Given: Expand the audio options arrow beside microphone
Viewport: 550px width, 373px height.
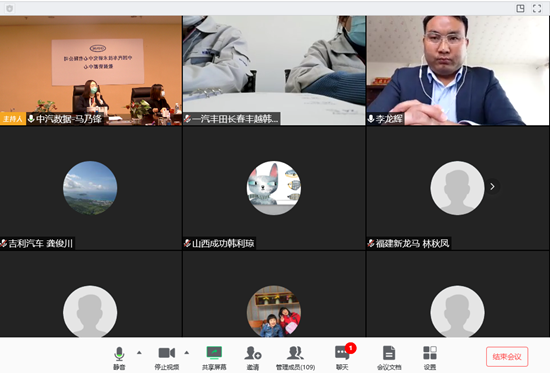Looking at the screenshot, I should [x=139, y=353].
